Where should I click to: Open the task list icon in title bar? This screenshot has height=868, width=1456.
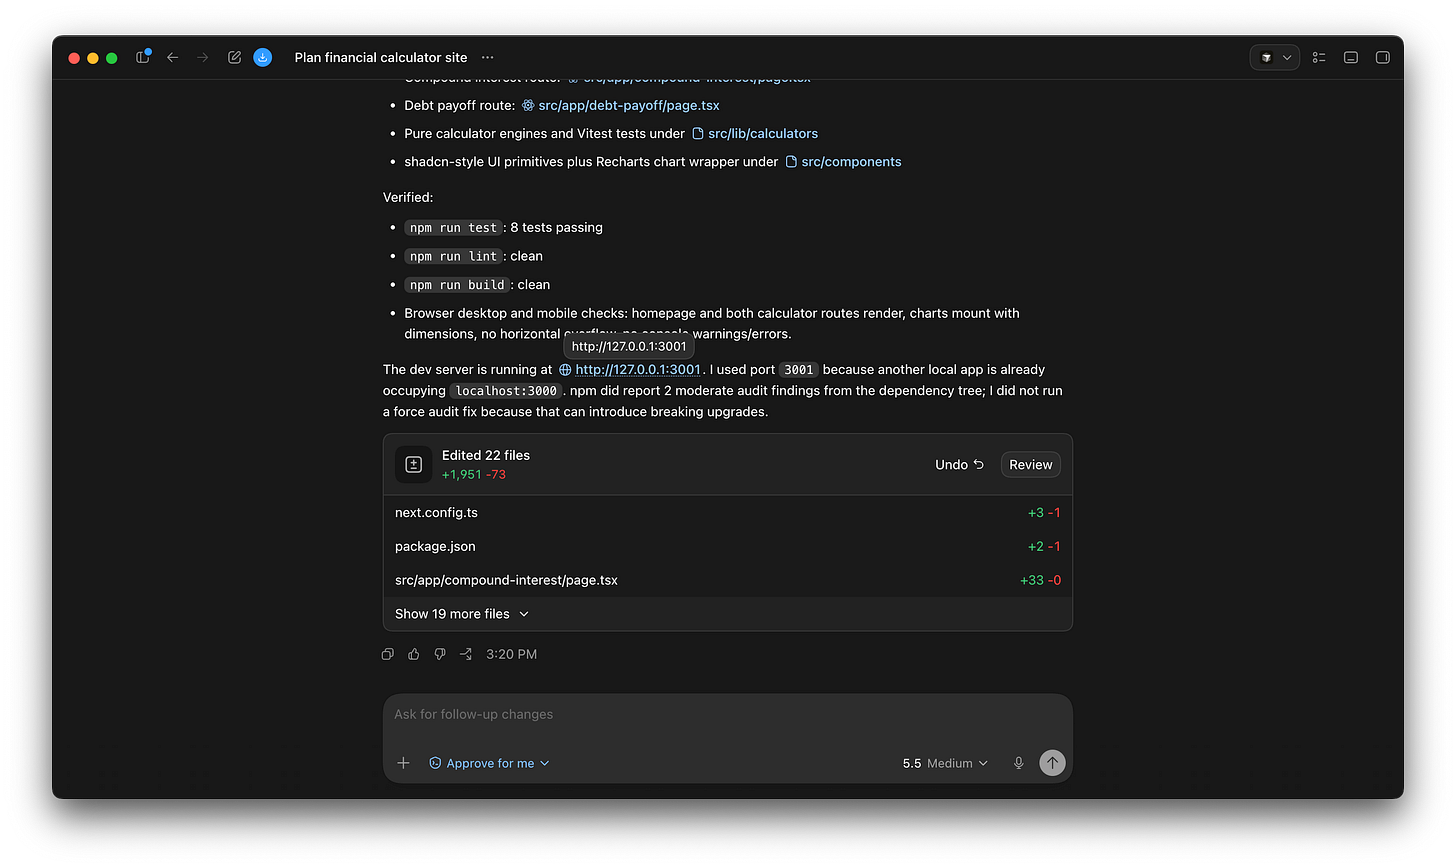point(1319,57)
